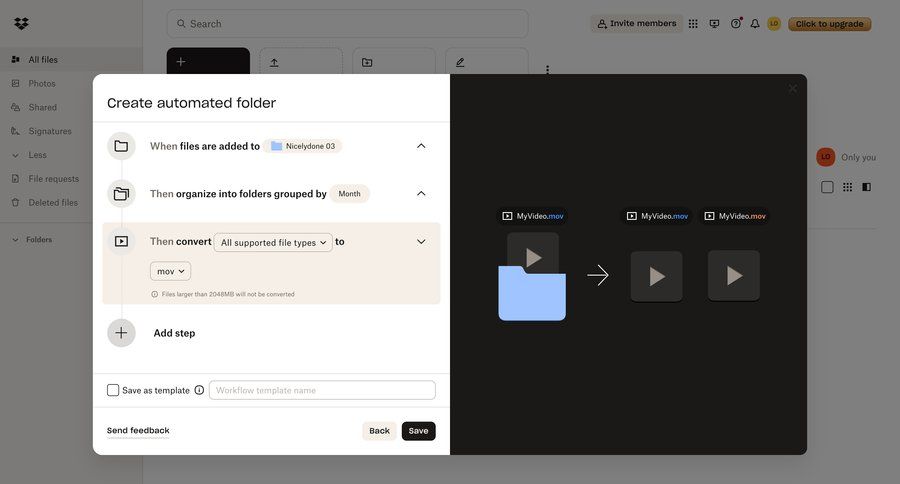The image size is (900, 484).
Task: Click the source MyVideo.mov label
Action: click(x=533, y=216)
